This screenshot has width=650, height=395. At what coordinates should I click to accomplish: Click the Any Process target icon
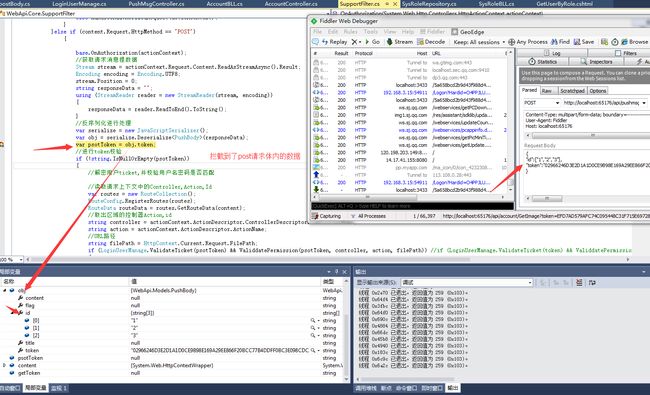pyautogui.click(x=512, y=42)
